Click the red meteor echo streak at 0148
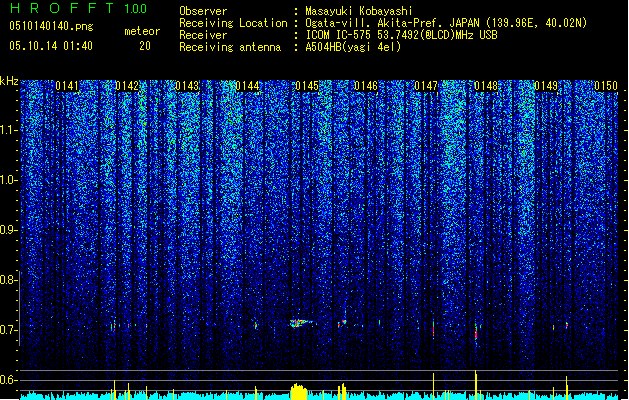 coord(476,331)
